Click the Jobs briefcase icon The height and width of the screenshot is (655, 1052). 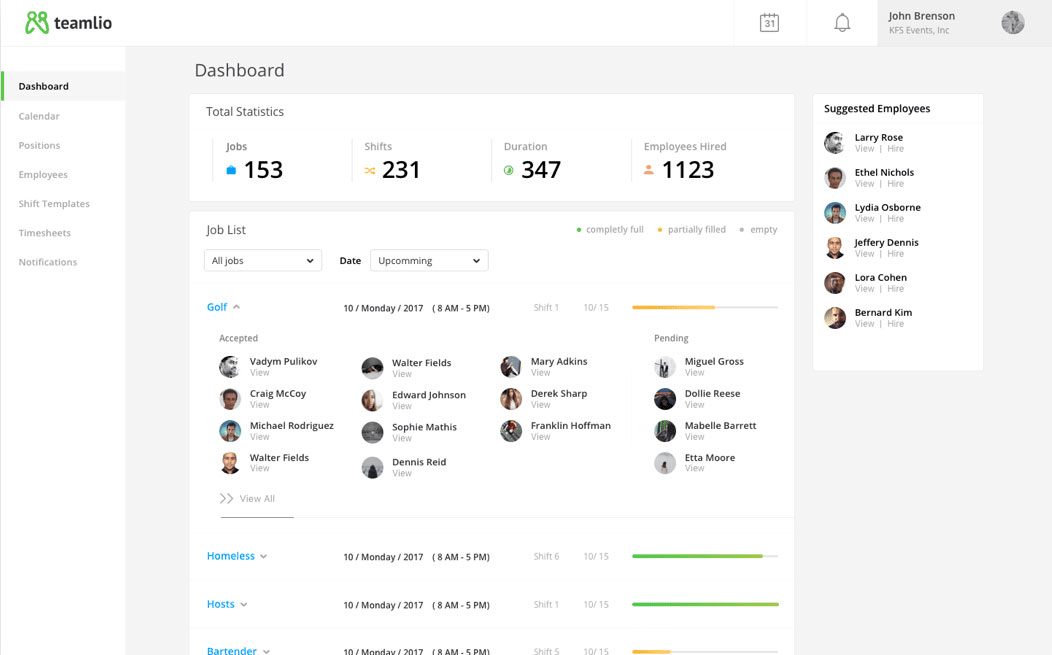coord(231,170)
